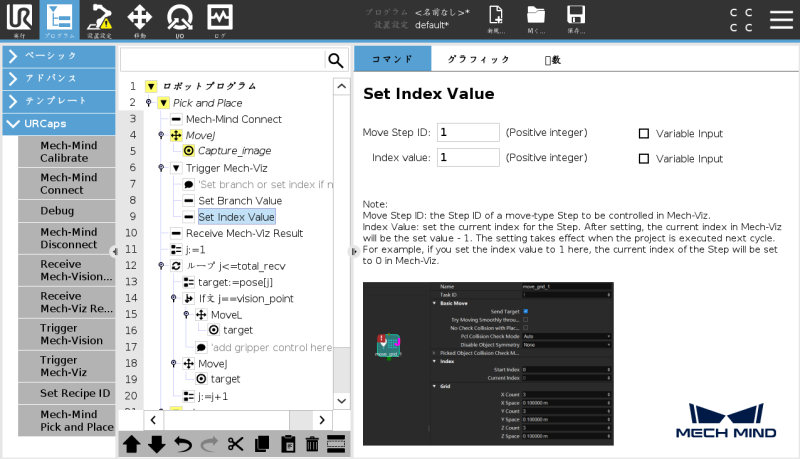Viewport: 800px width, 459px height.
Task: Insert Mech-Mind Connect URCap
Action: [x=67, y=184]
